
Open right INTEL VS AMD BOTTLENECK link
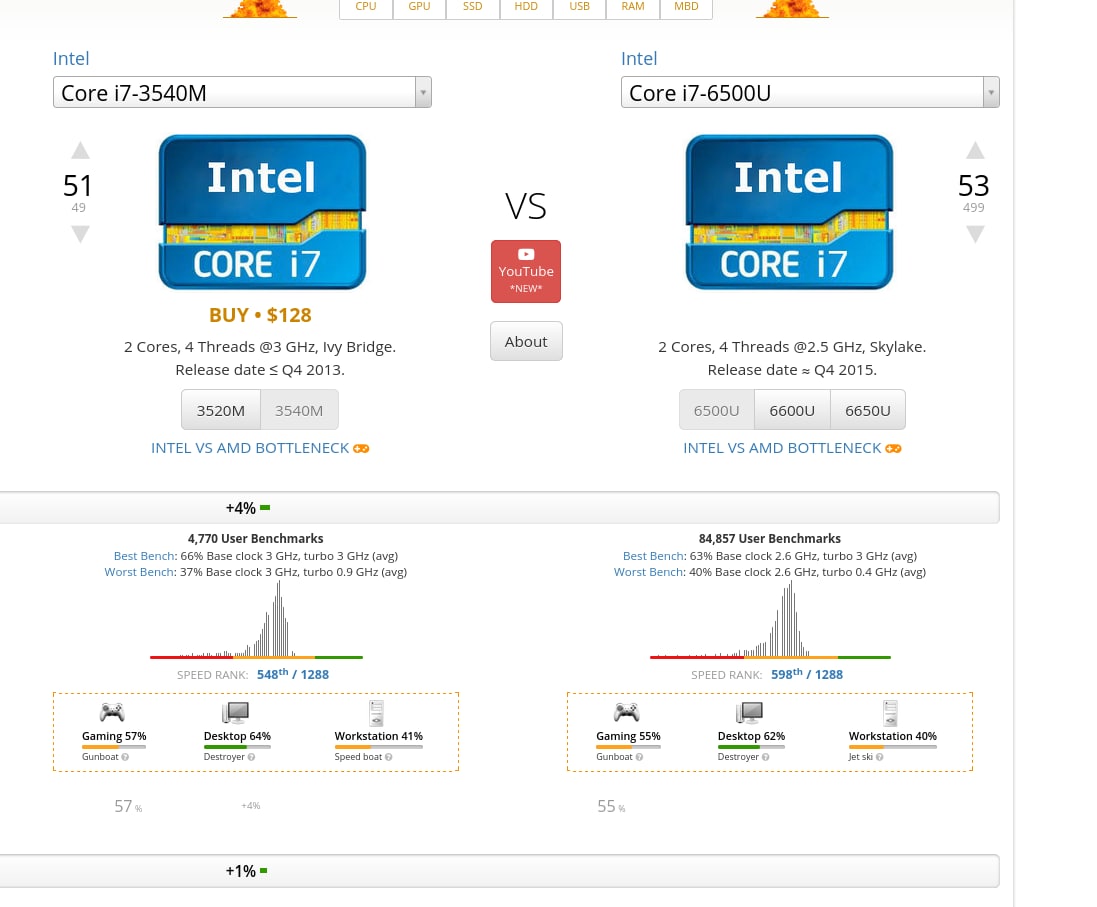[x=782, y=448]
